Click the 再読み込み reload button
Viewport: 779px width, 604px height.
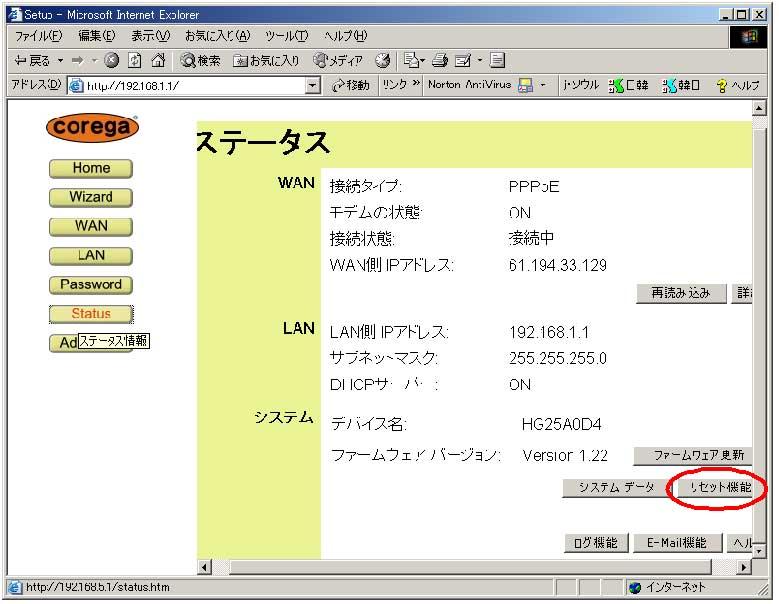click(680, 293)
